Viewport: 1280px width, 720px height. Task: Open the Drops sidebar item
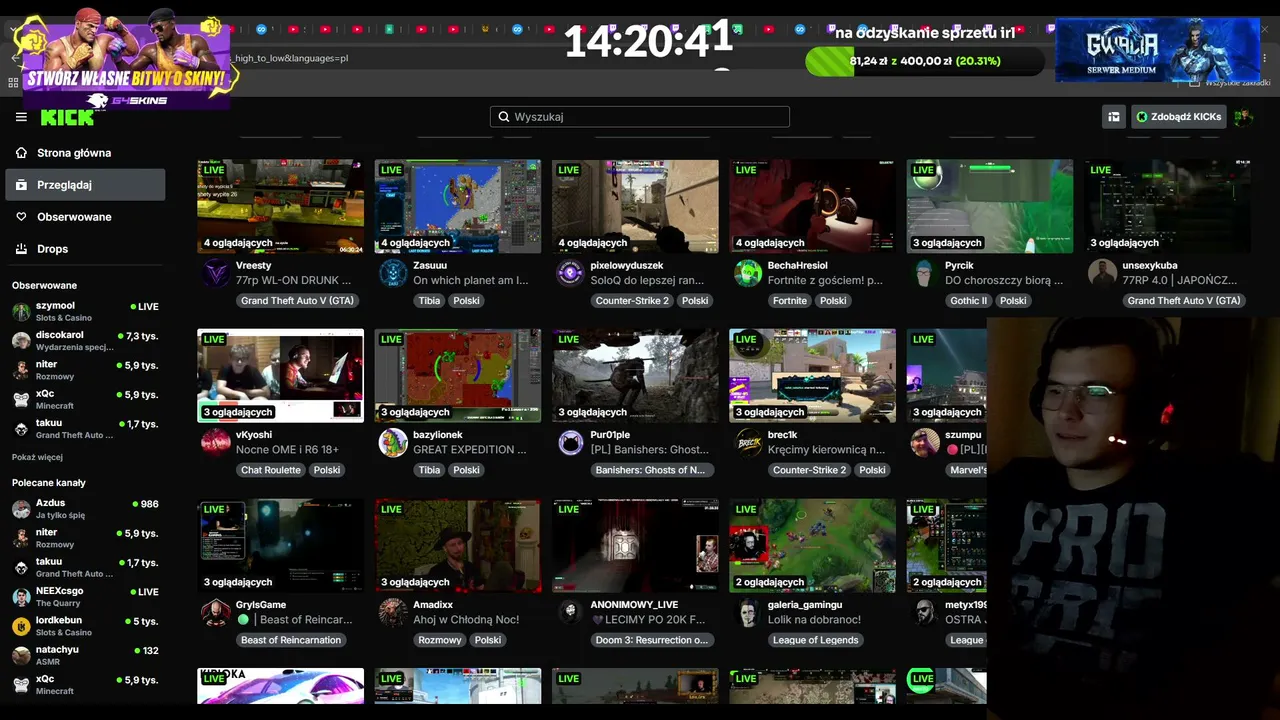85,249
